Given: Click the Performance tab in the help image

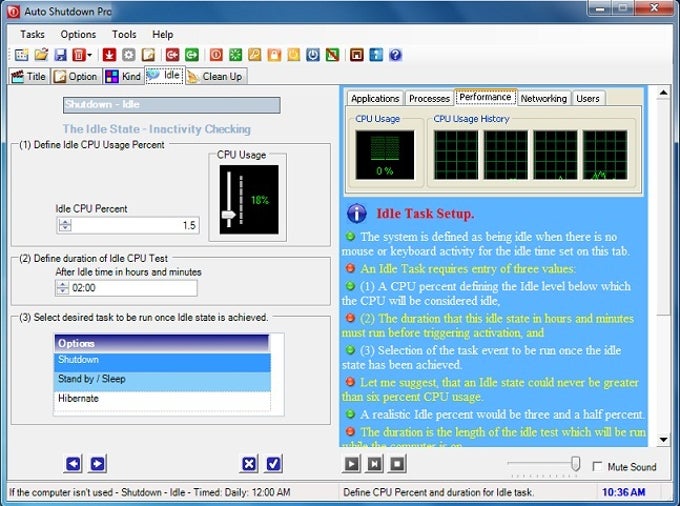Looking at the screenshot, I should click(485, 97).
